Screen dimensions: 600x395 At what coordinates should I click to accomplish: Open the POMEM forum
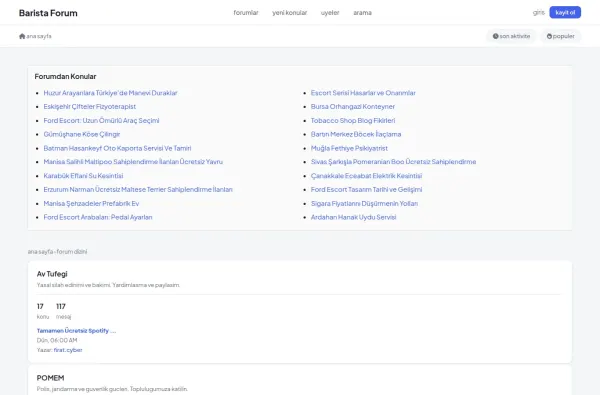(51, 378)
